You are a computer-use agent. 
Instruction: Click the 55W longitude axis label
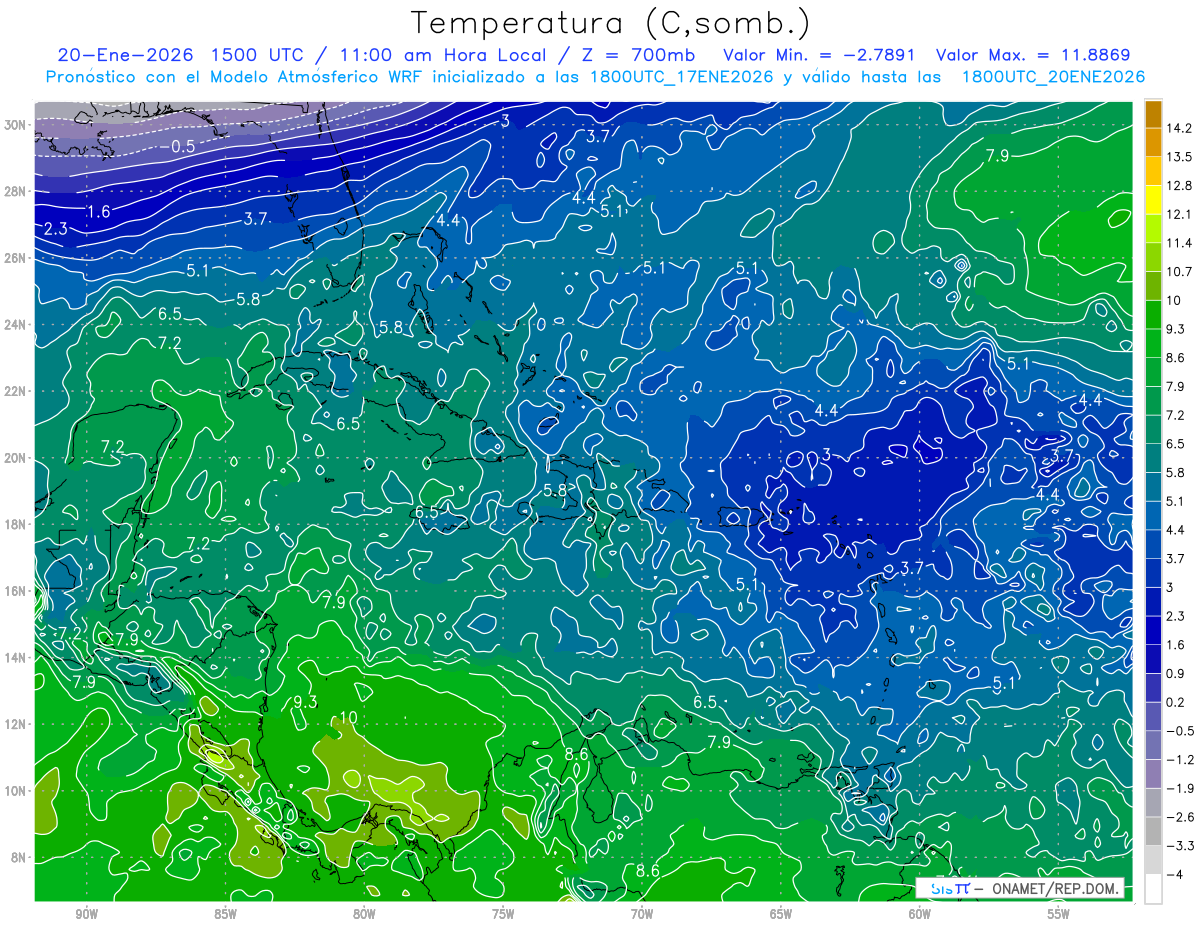click(x=1059, y=915)
